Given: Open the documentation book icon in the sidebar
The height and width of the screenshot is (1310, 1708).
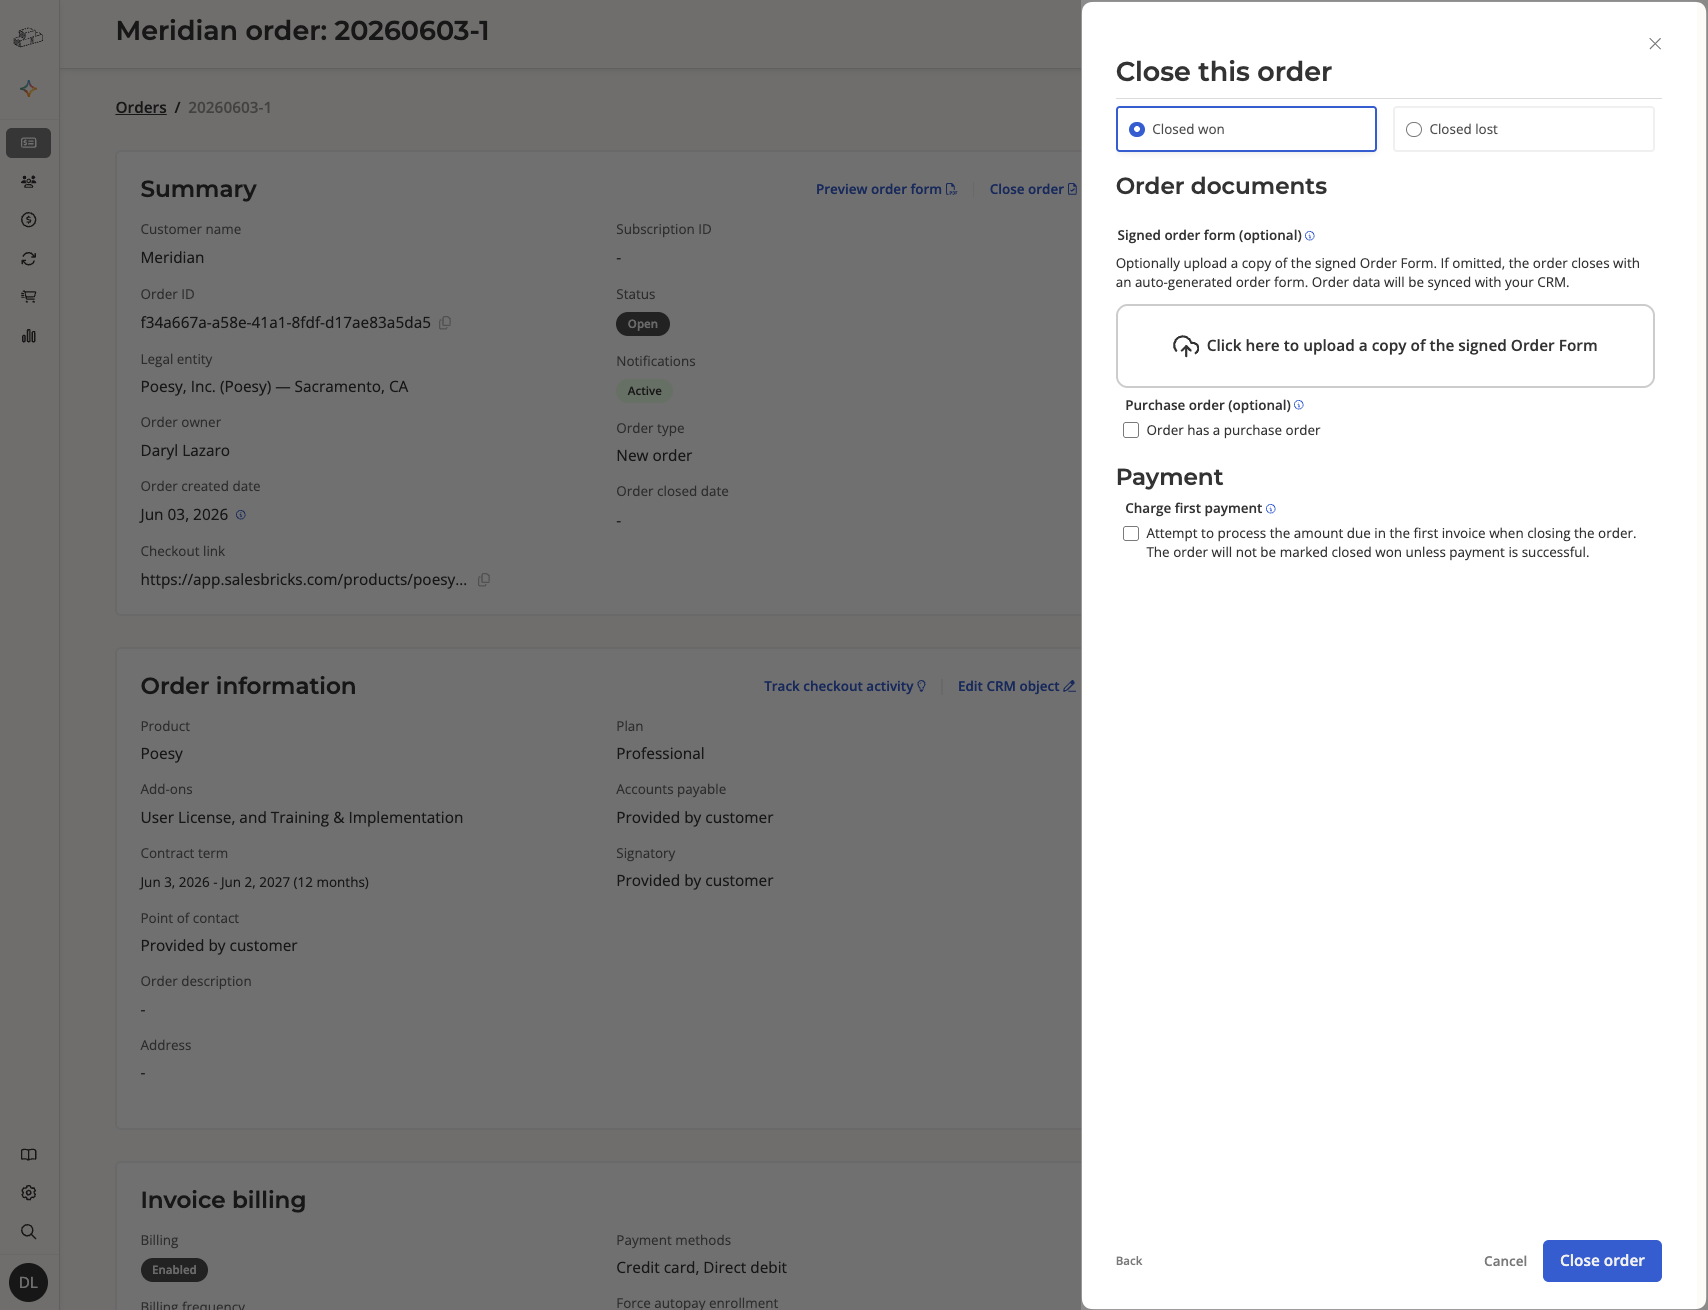Looking at the screenshot, I should (29, 1155).
